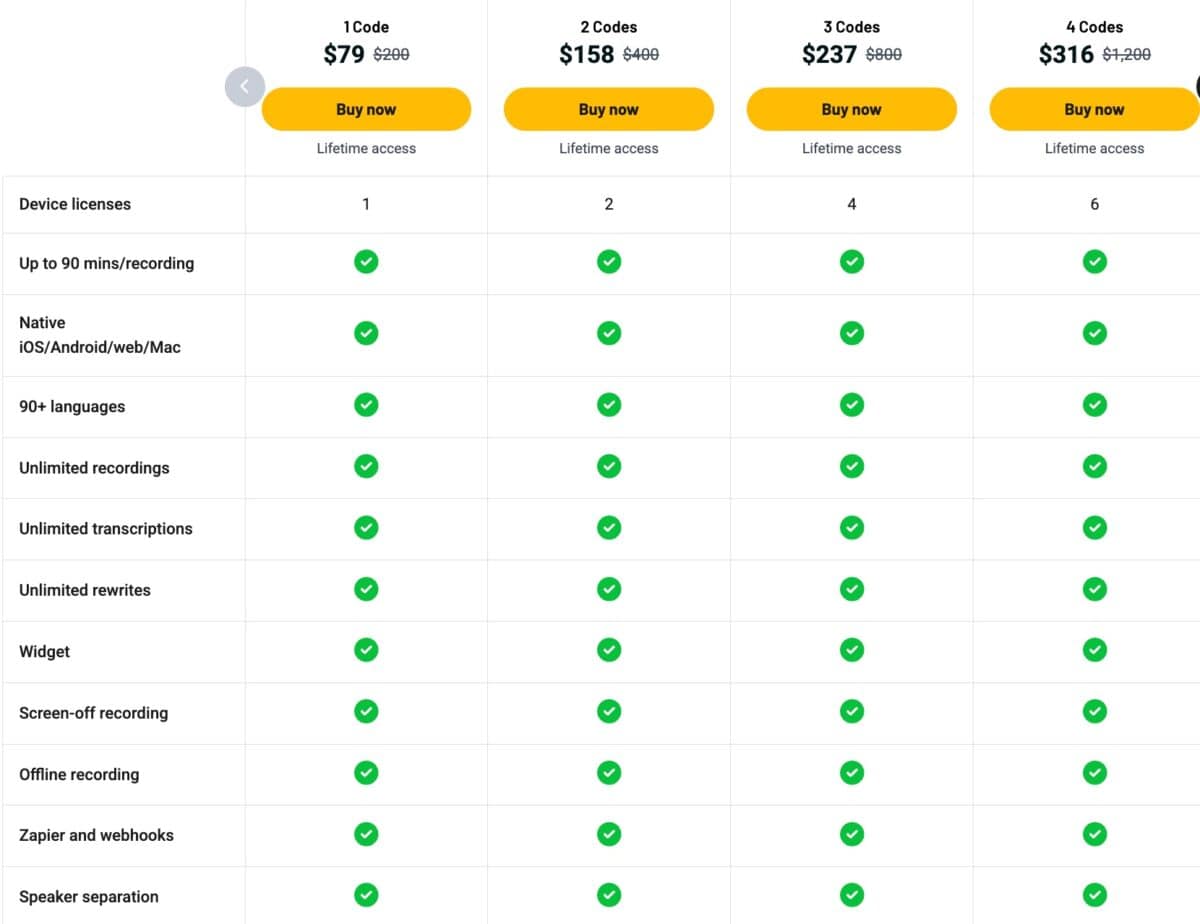Click 2 Codes checkmark for Zapier and webhooks

[x=608, y=834]
